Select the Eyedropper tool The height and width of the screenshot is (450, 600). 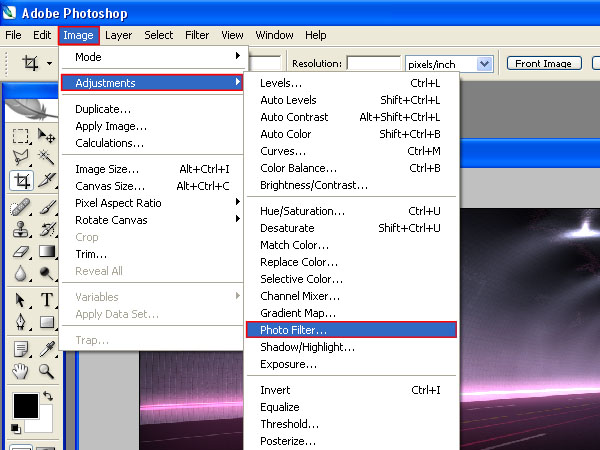[x=46, y=349]
